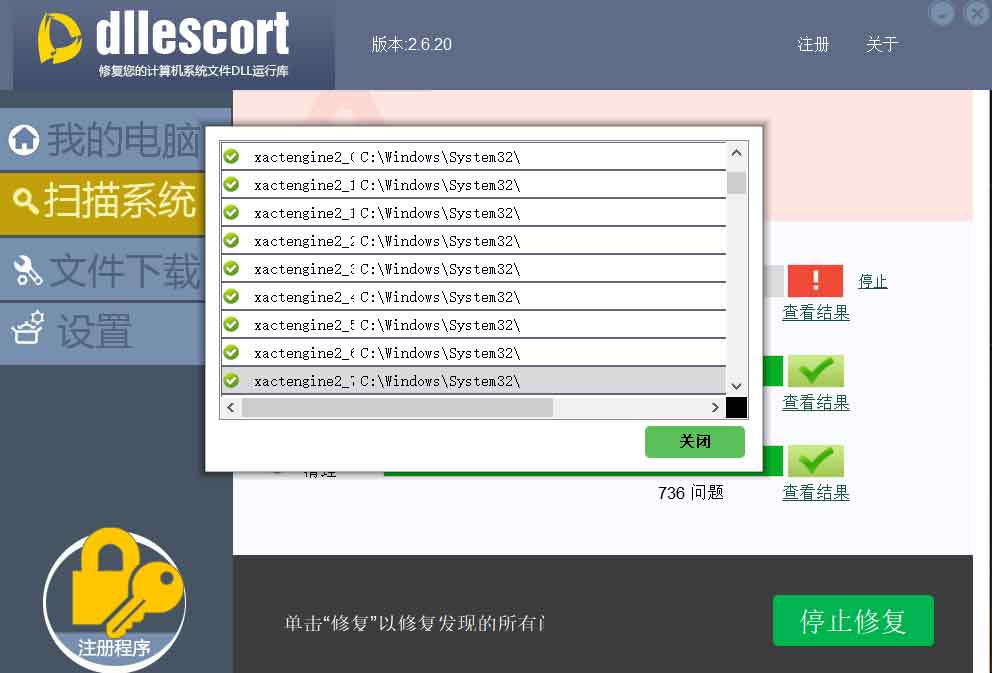The height and width of the screenshot is (673, 992).
Task: Click the 停止 link next to the warning
Action: click(872, 281)
